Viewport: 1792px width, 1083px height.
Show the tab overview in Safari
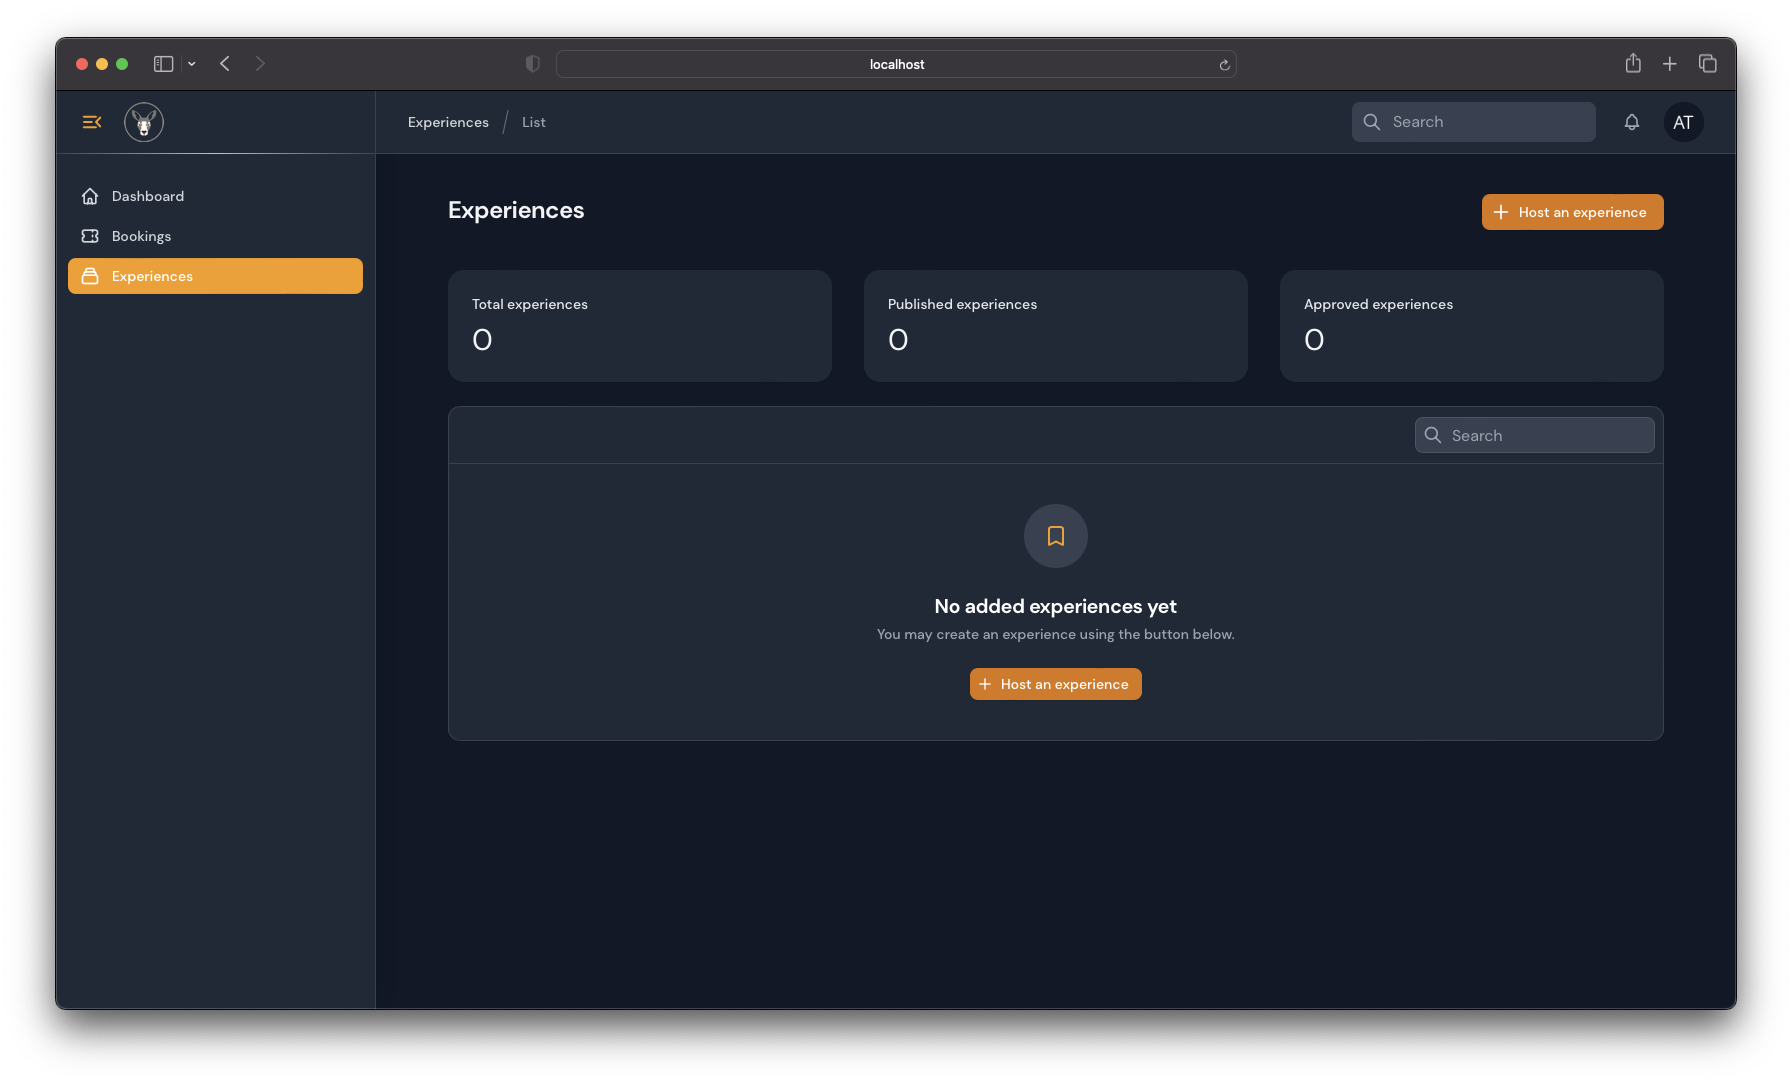(x=1708, y=64)
